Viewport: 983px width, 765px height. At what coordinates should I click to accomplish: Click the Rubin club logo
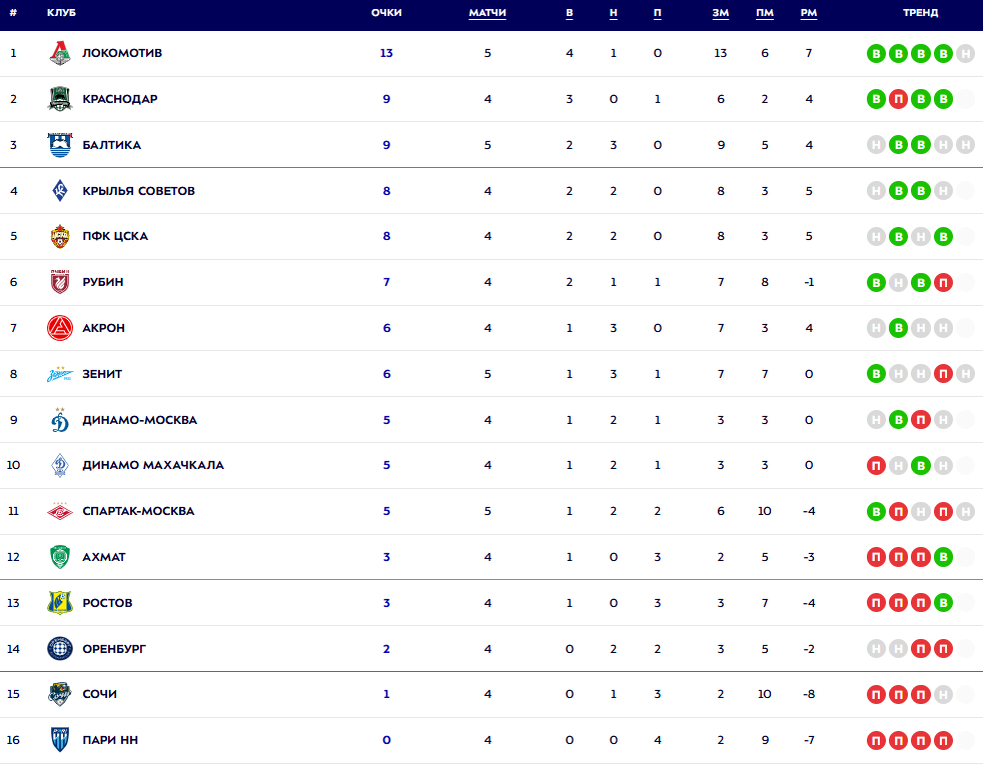click(x=61, y=283)
